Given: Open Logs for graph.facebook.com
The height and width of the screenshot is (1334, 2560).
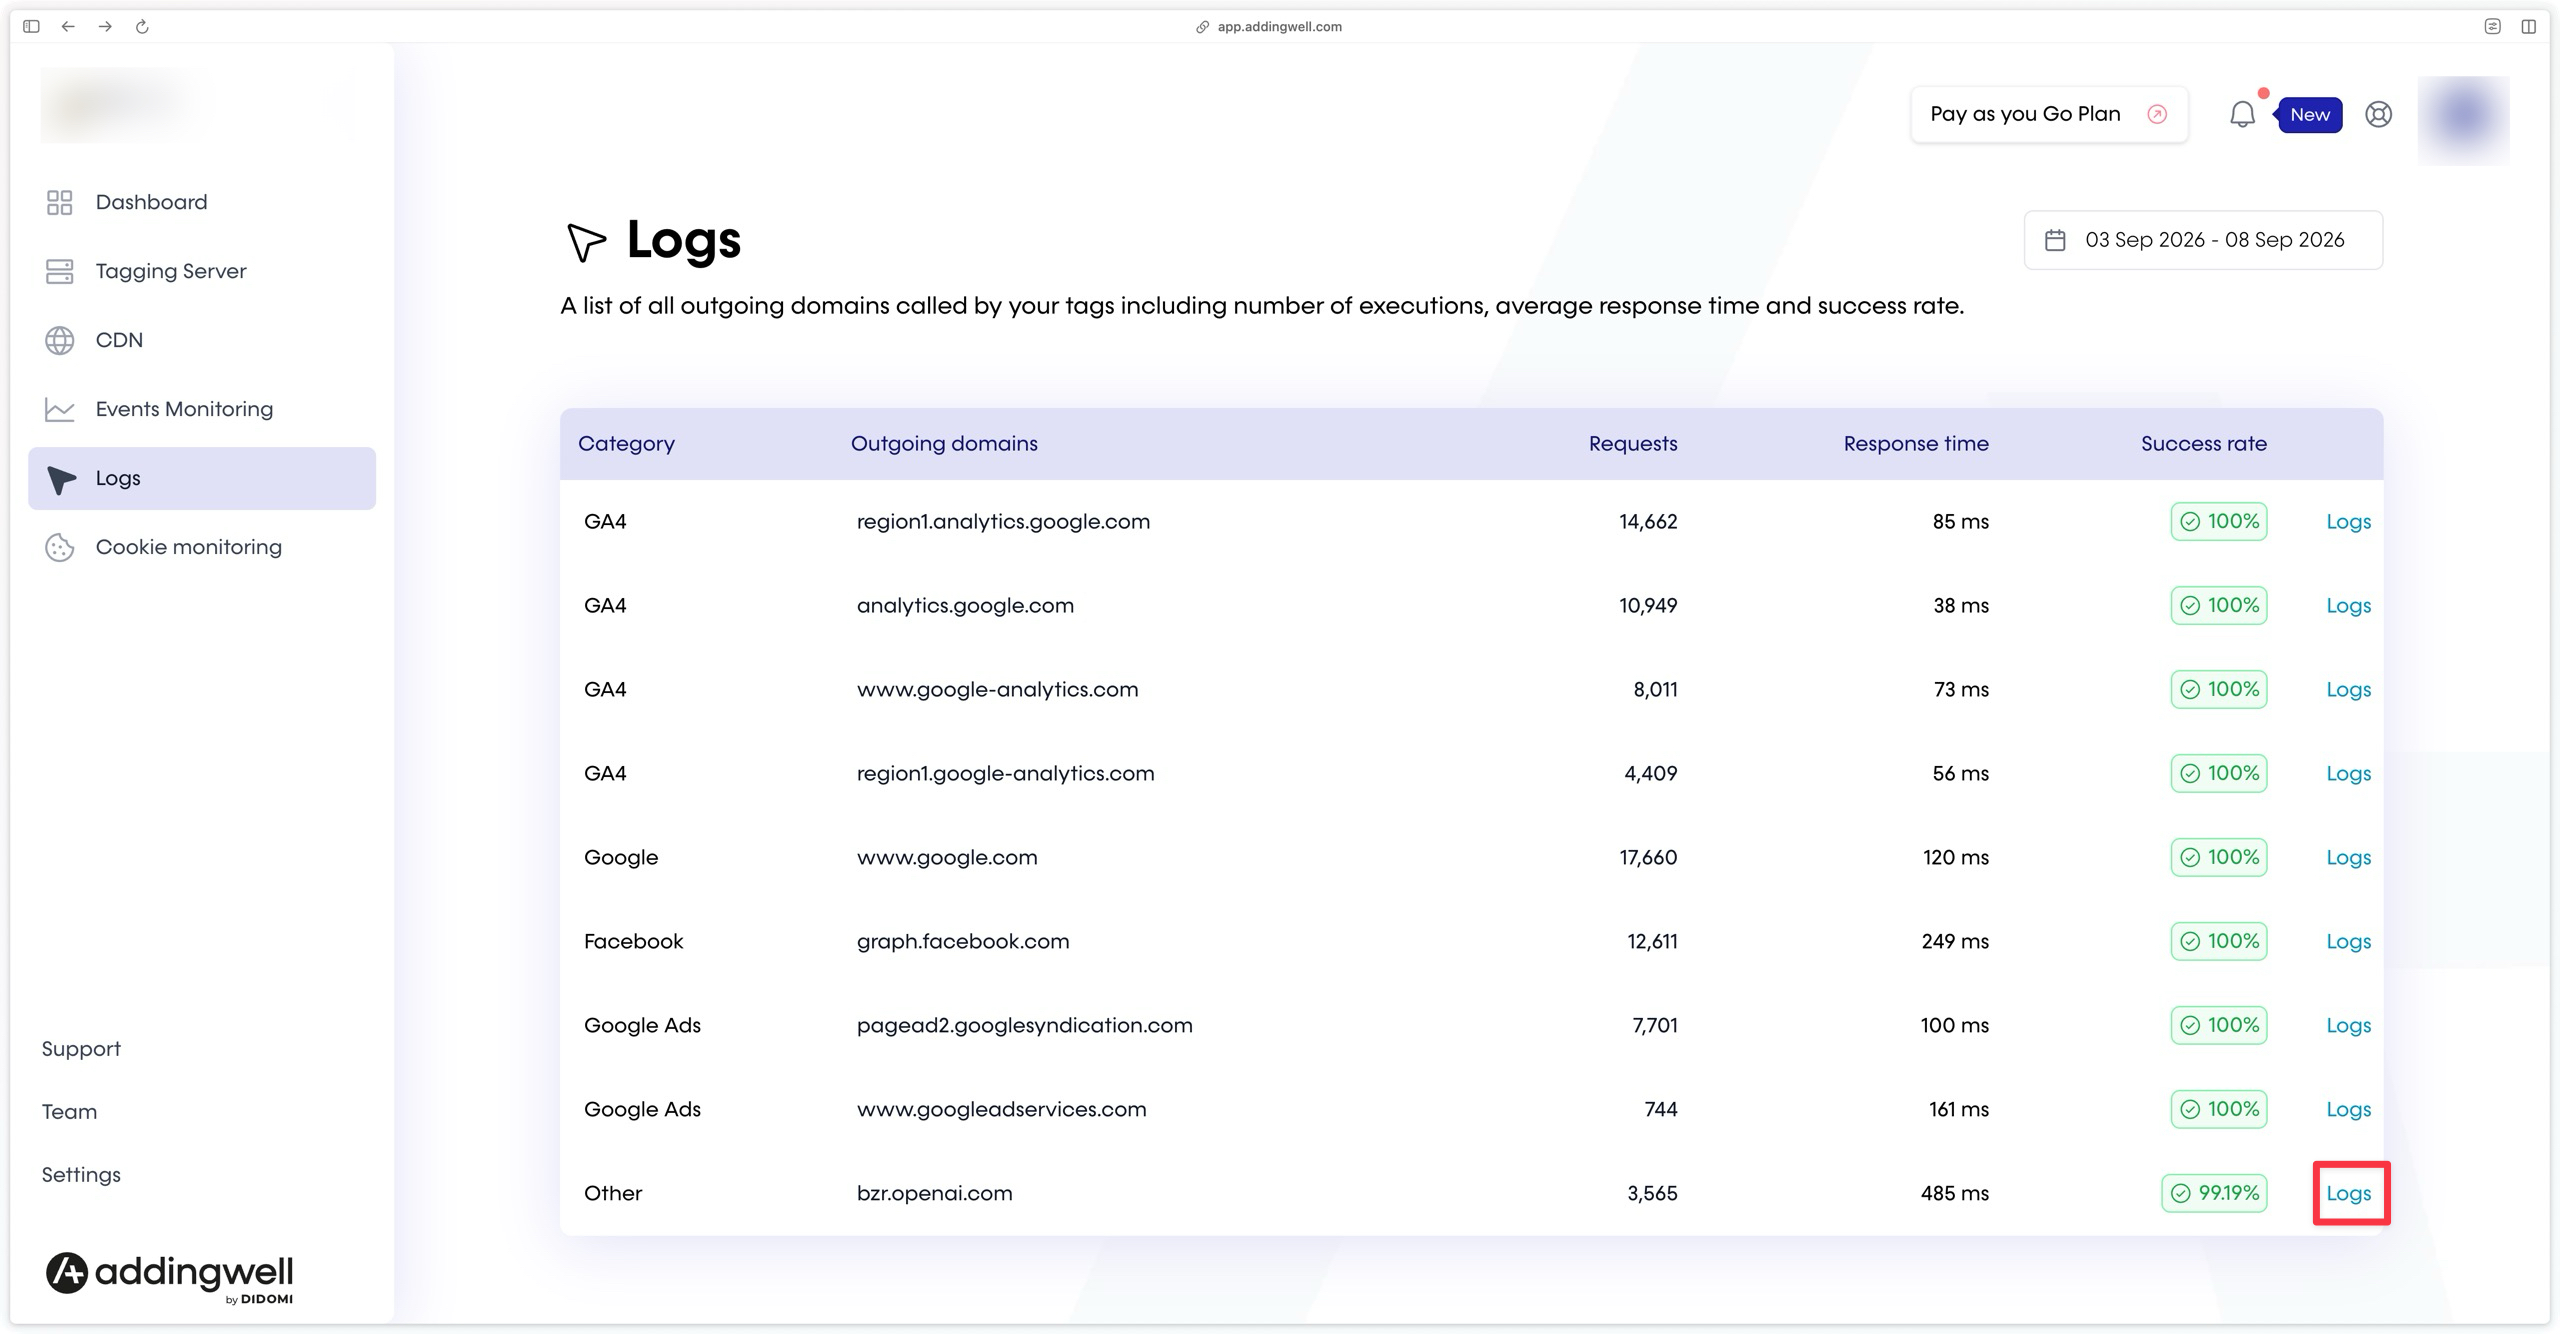Looking at the screenshot, I should pyautogui.click(x=2348, y=942).
